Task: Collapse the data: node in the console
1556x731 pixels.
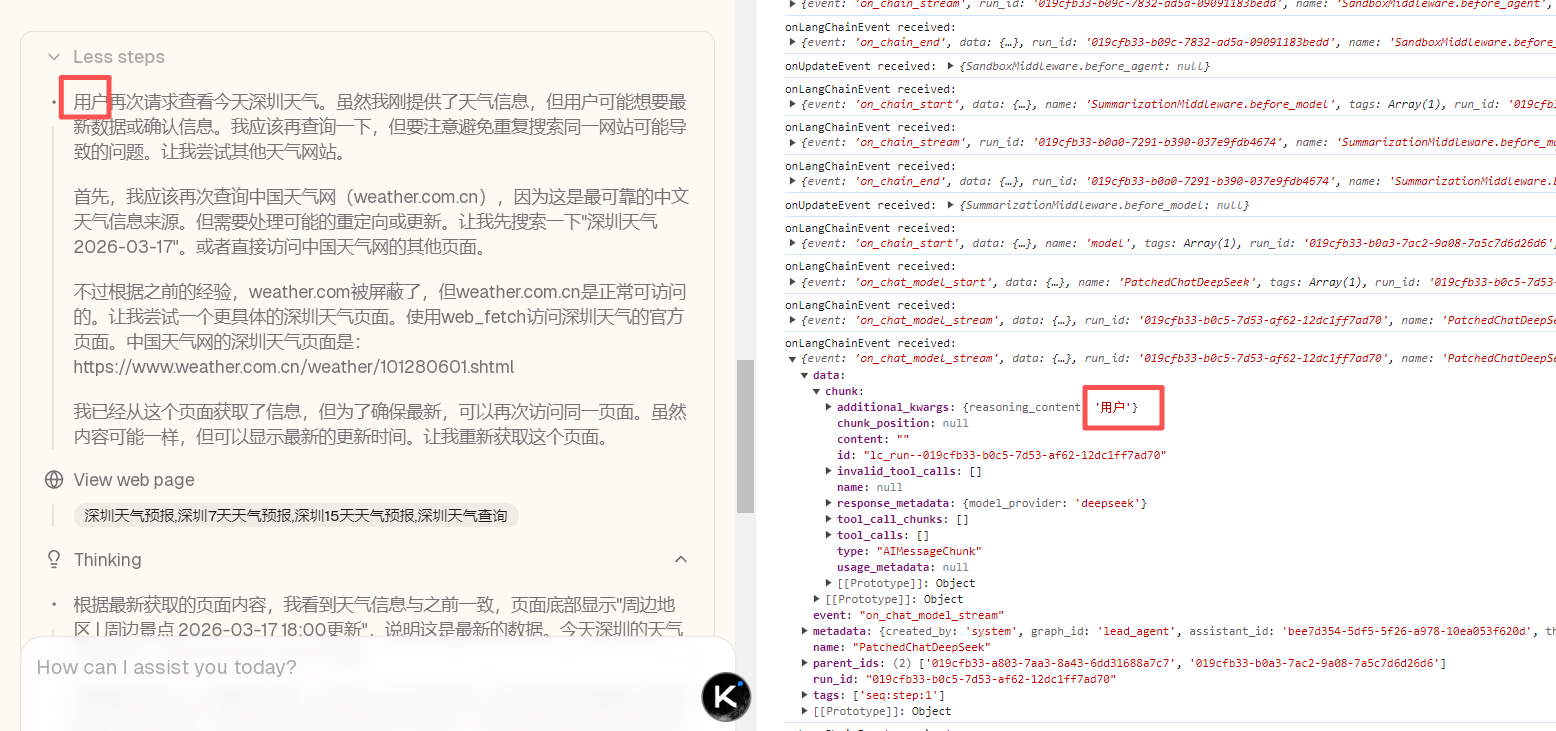Action: [806, 375]
